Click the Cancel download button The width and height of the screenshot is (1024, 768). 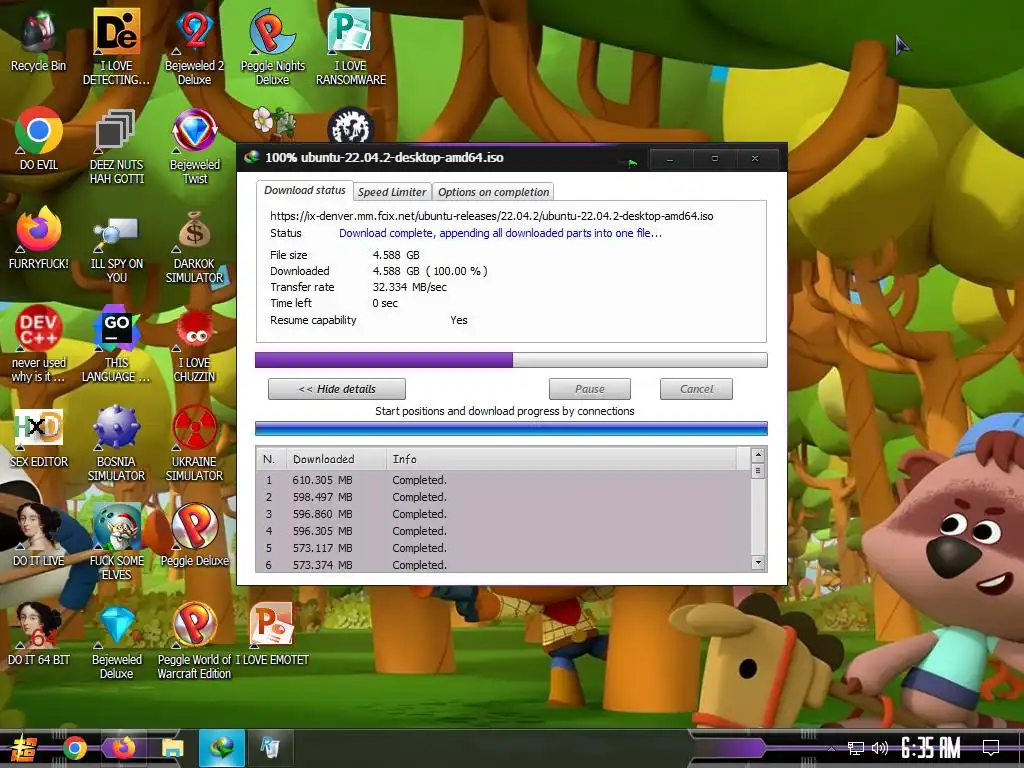696,389
